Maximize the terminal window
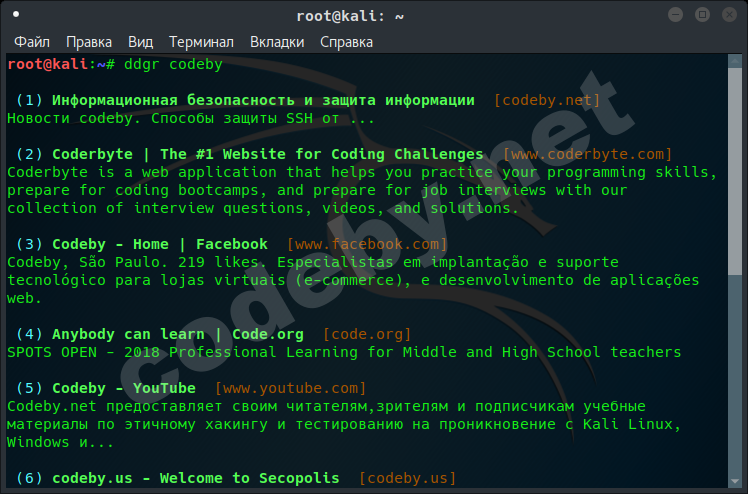The image size is (748, 494). 702,15
